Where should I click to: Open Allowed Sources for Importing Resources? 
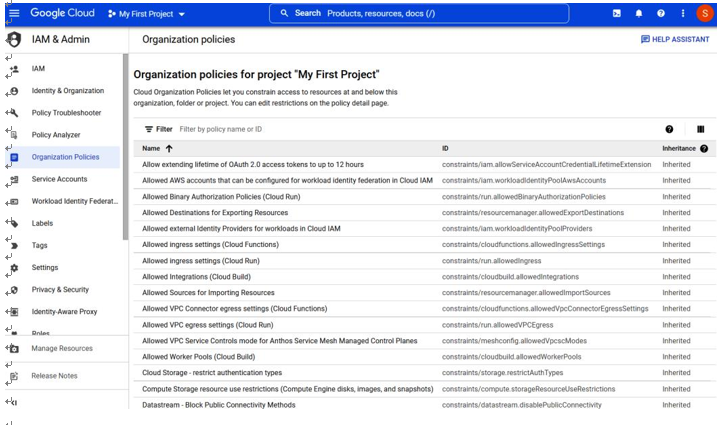tap(208, 293)
